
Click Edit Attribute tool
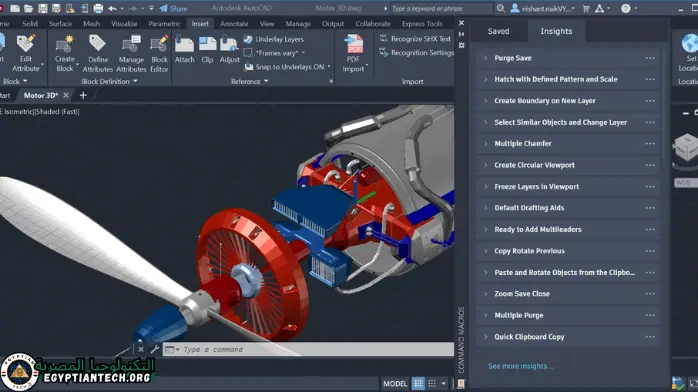pyautogui.click(x=26, y=54)
